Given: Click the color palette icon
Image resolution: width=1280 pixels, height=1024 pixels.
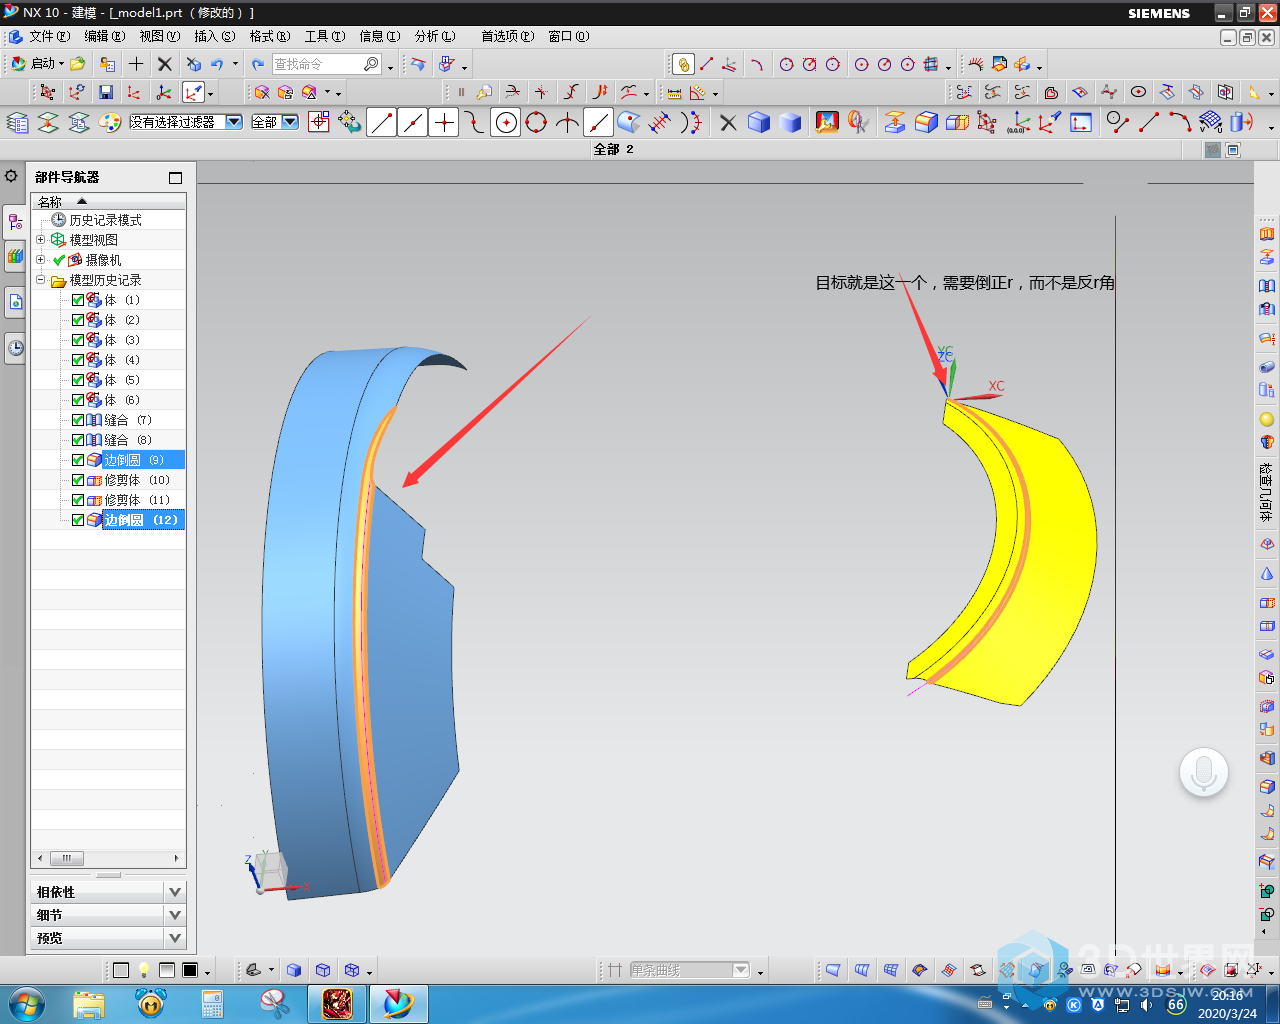Looking at the screenshot, I should pos(111,122).
